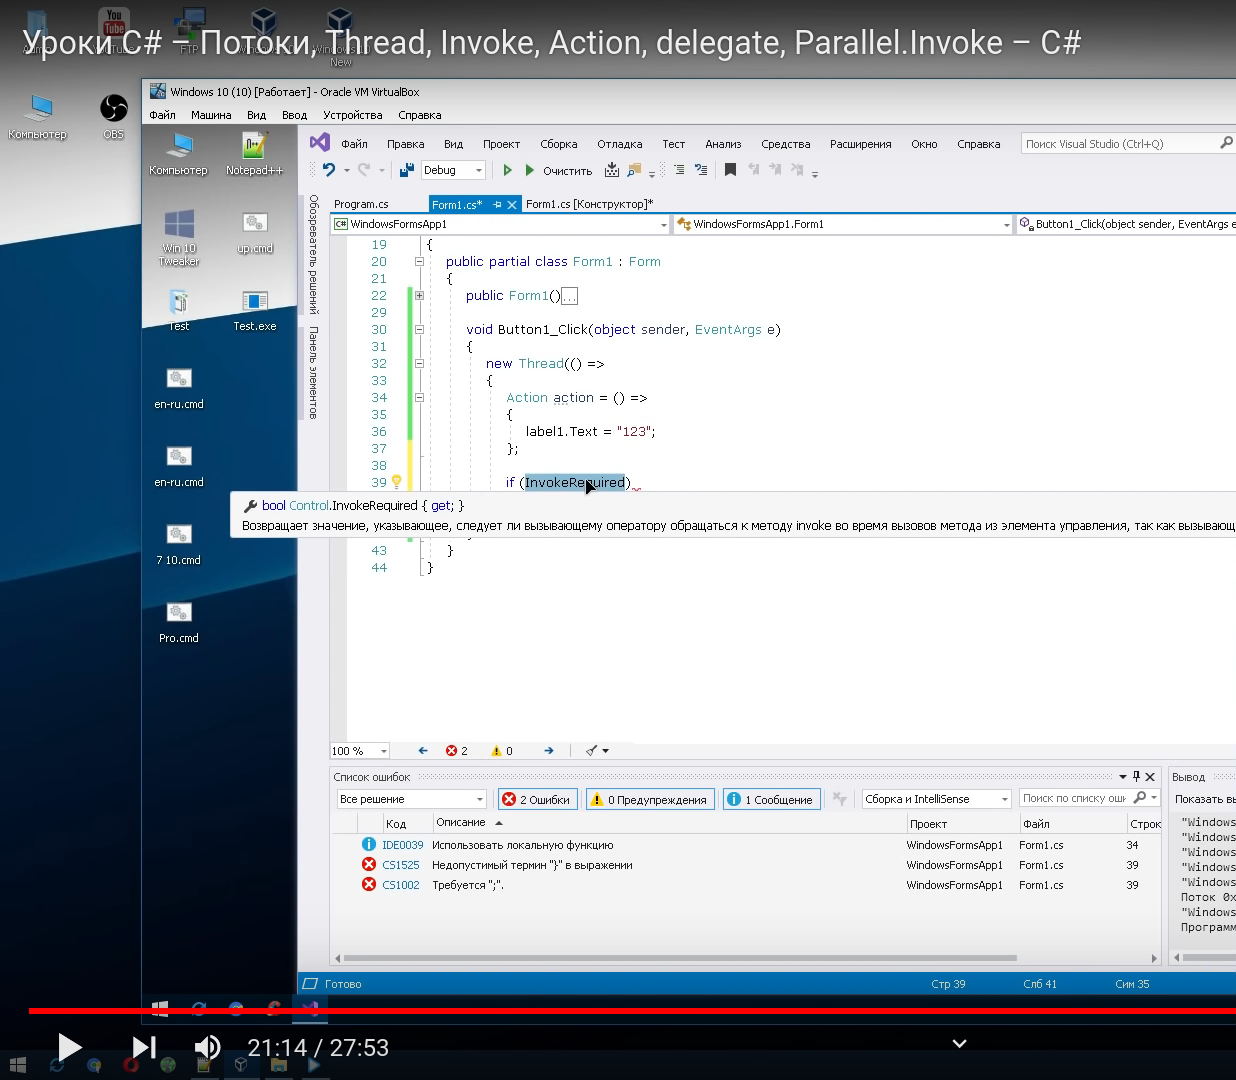1236x1080 pixels.
Task: Click the yellow warning count indicator below editor
Action: tap(502, 750)
